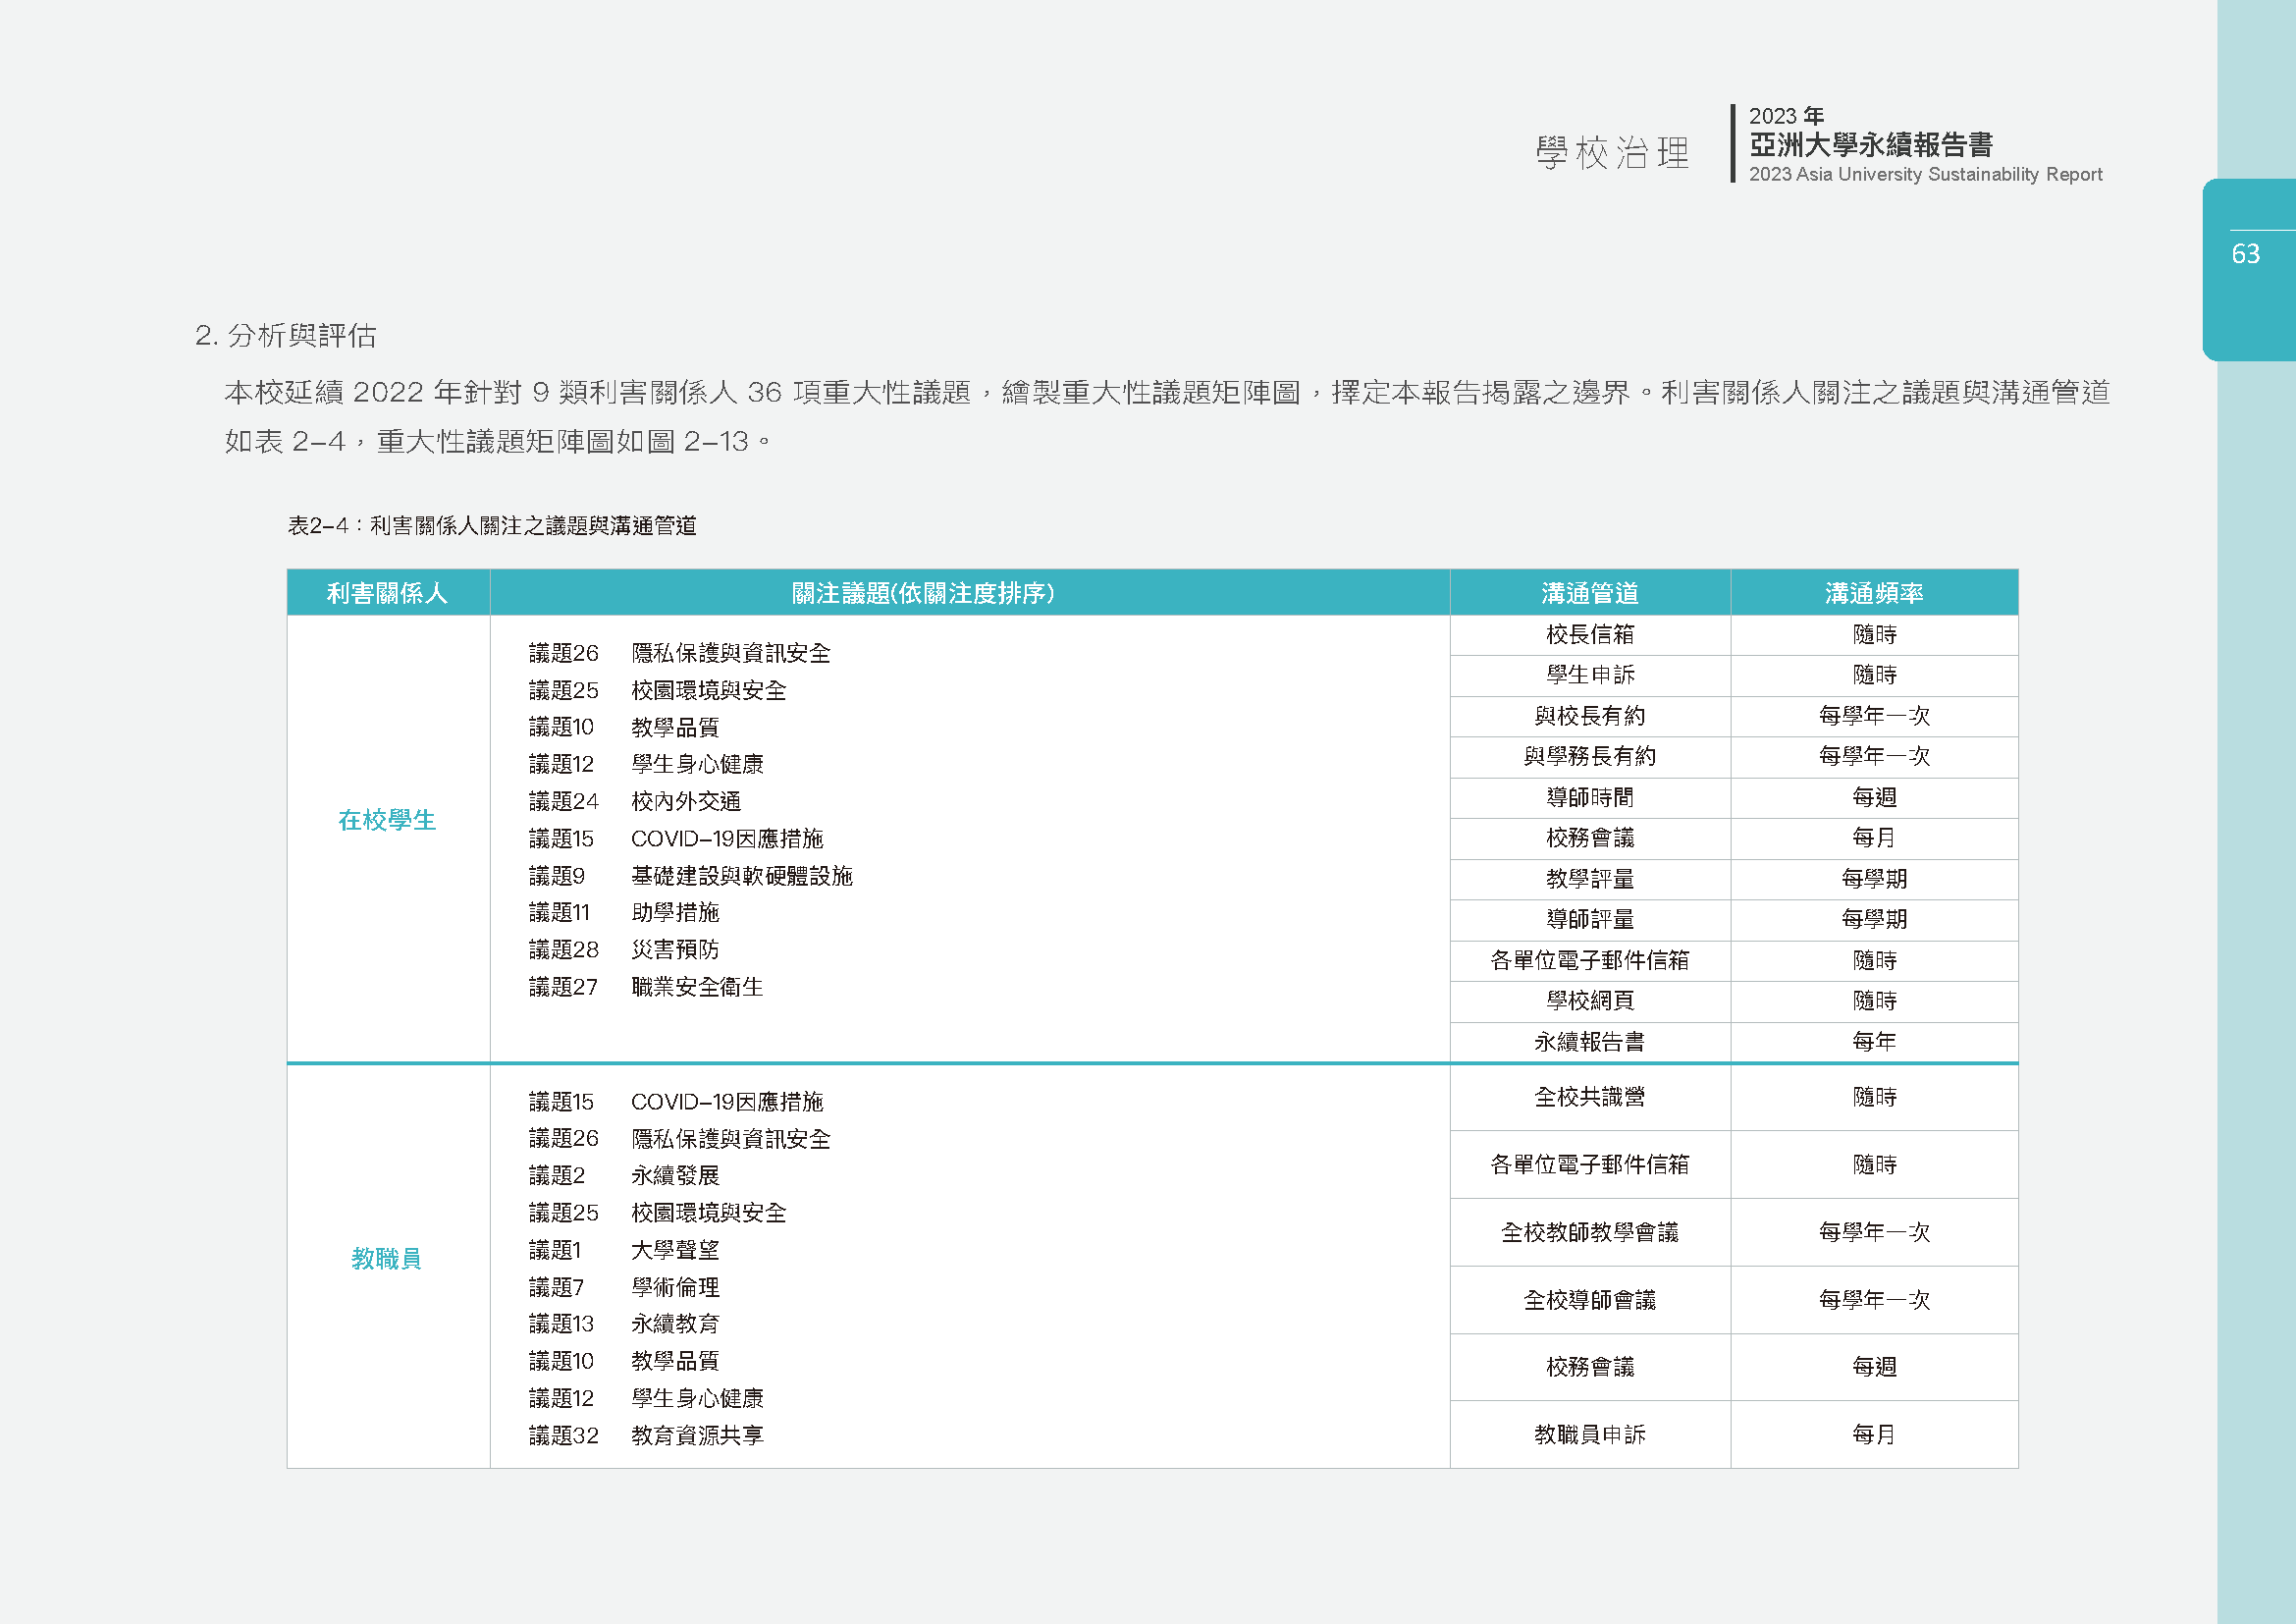This screenshot has height=1624, width=2296.
Task: Click frequency '每月' beside student 校務會議
Action: click(x=1874, y=838)
